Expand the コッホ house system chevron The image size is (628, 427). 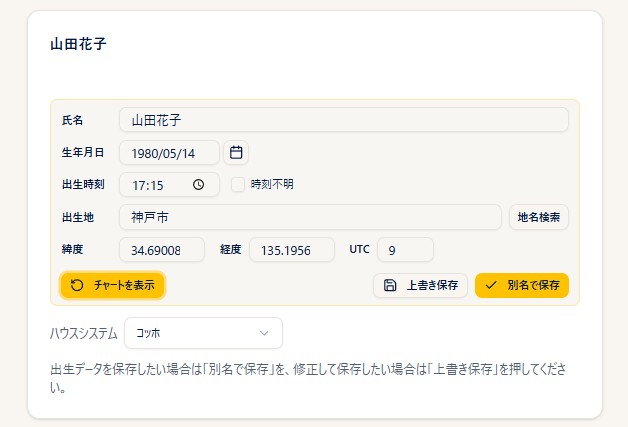pos(264,333)
